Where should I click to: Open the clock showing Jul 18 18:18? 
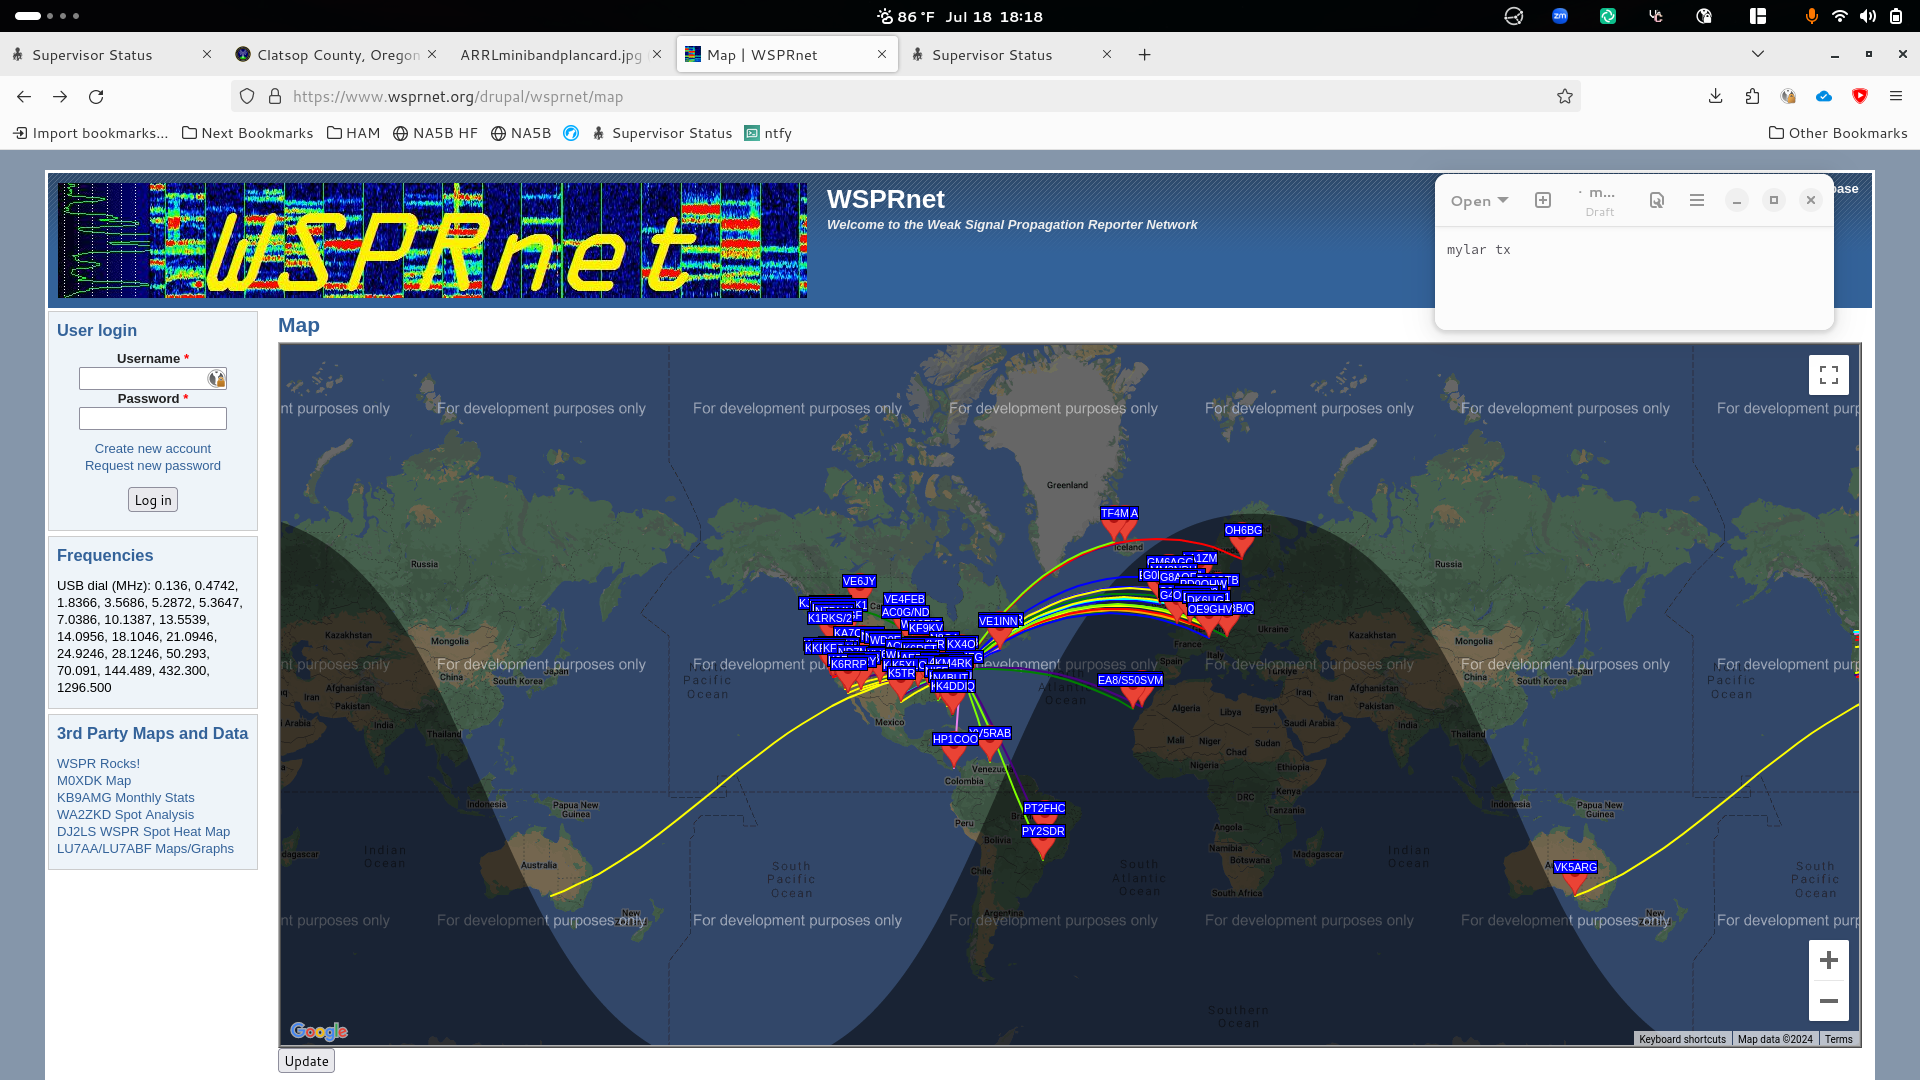[x=994, y=17]
